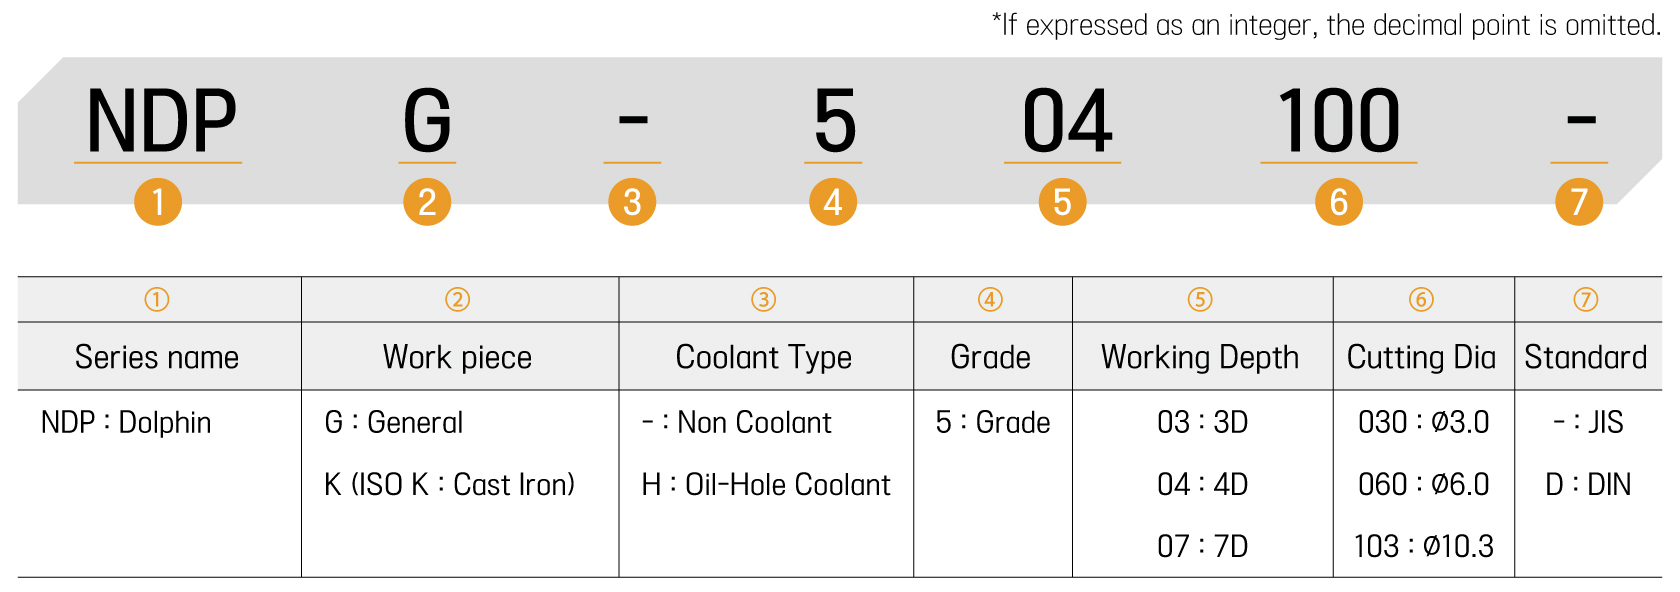Select the K (ISO K : Cast Iron) entry
Viewport: 1680px width, 592px height.
(x=450, y=485)
